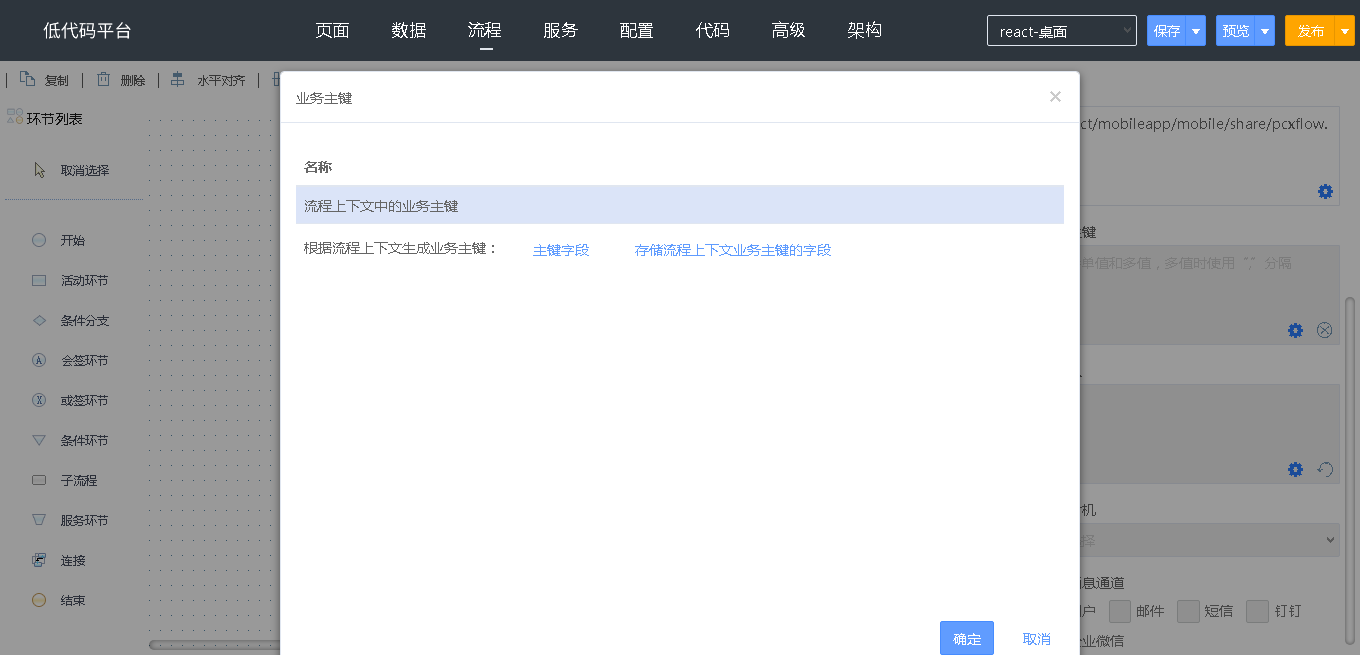Click gear icon in the business key field

[1295, 330]
